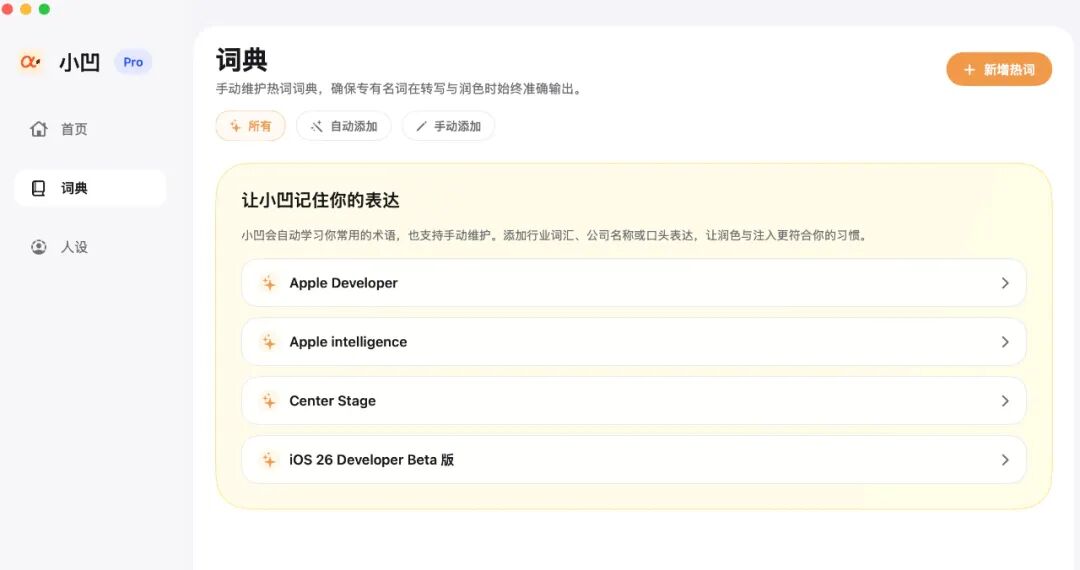Click the sparkle icon next to Apple intelligence
The height and width of the screenshot is (570, 1080).
[x=268, y=342]
